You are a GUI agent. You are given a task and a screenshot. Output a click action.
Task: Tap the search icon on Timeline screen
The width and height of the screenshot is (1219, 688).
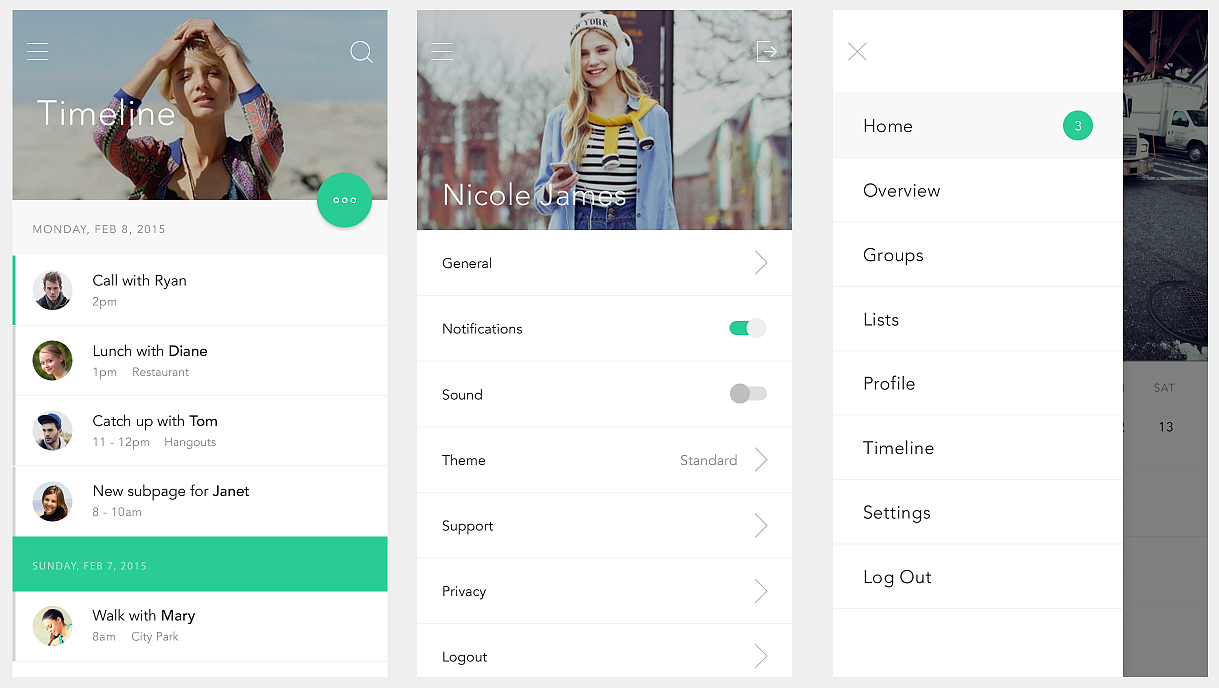click(x=362, y=52)
